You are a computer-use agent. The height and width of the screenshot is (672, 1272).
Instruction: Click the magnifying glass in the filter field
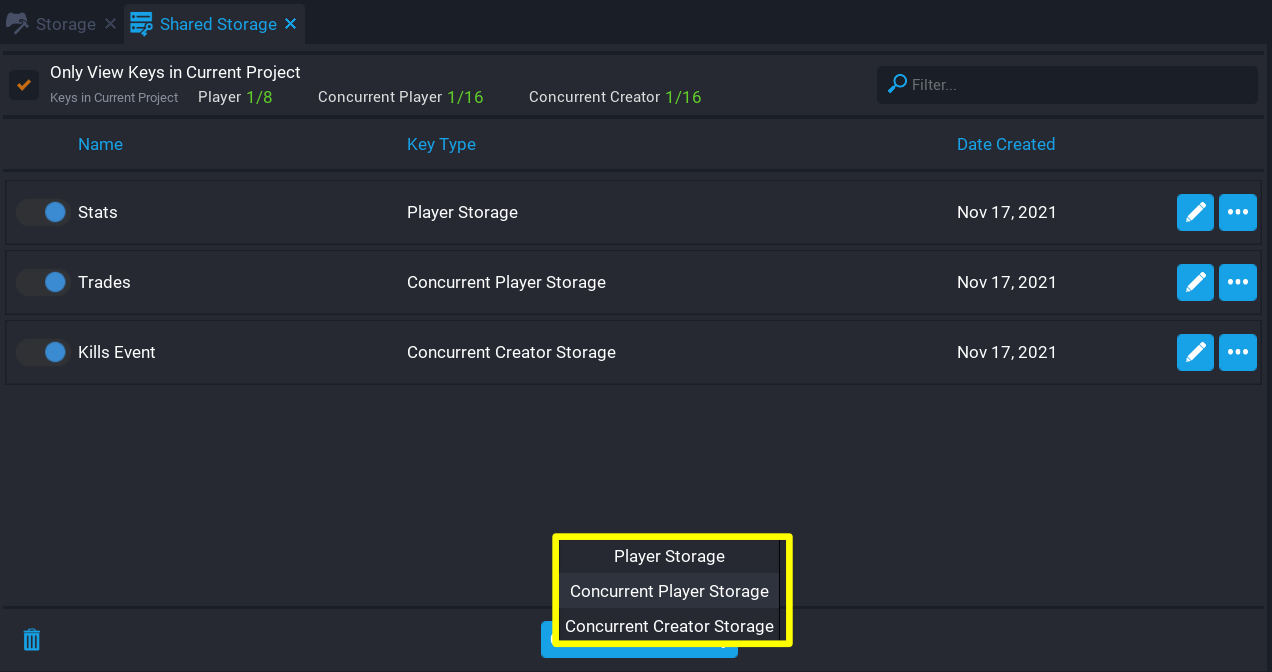(x=895, y=84)
